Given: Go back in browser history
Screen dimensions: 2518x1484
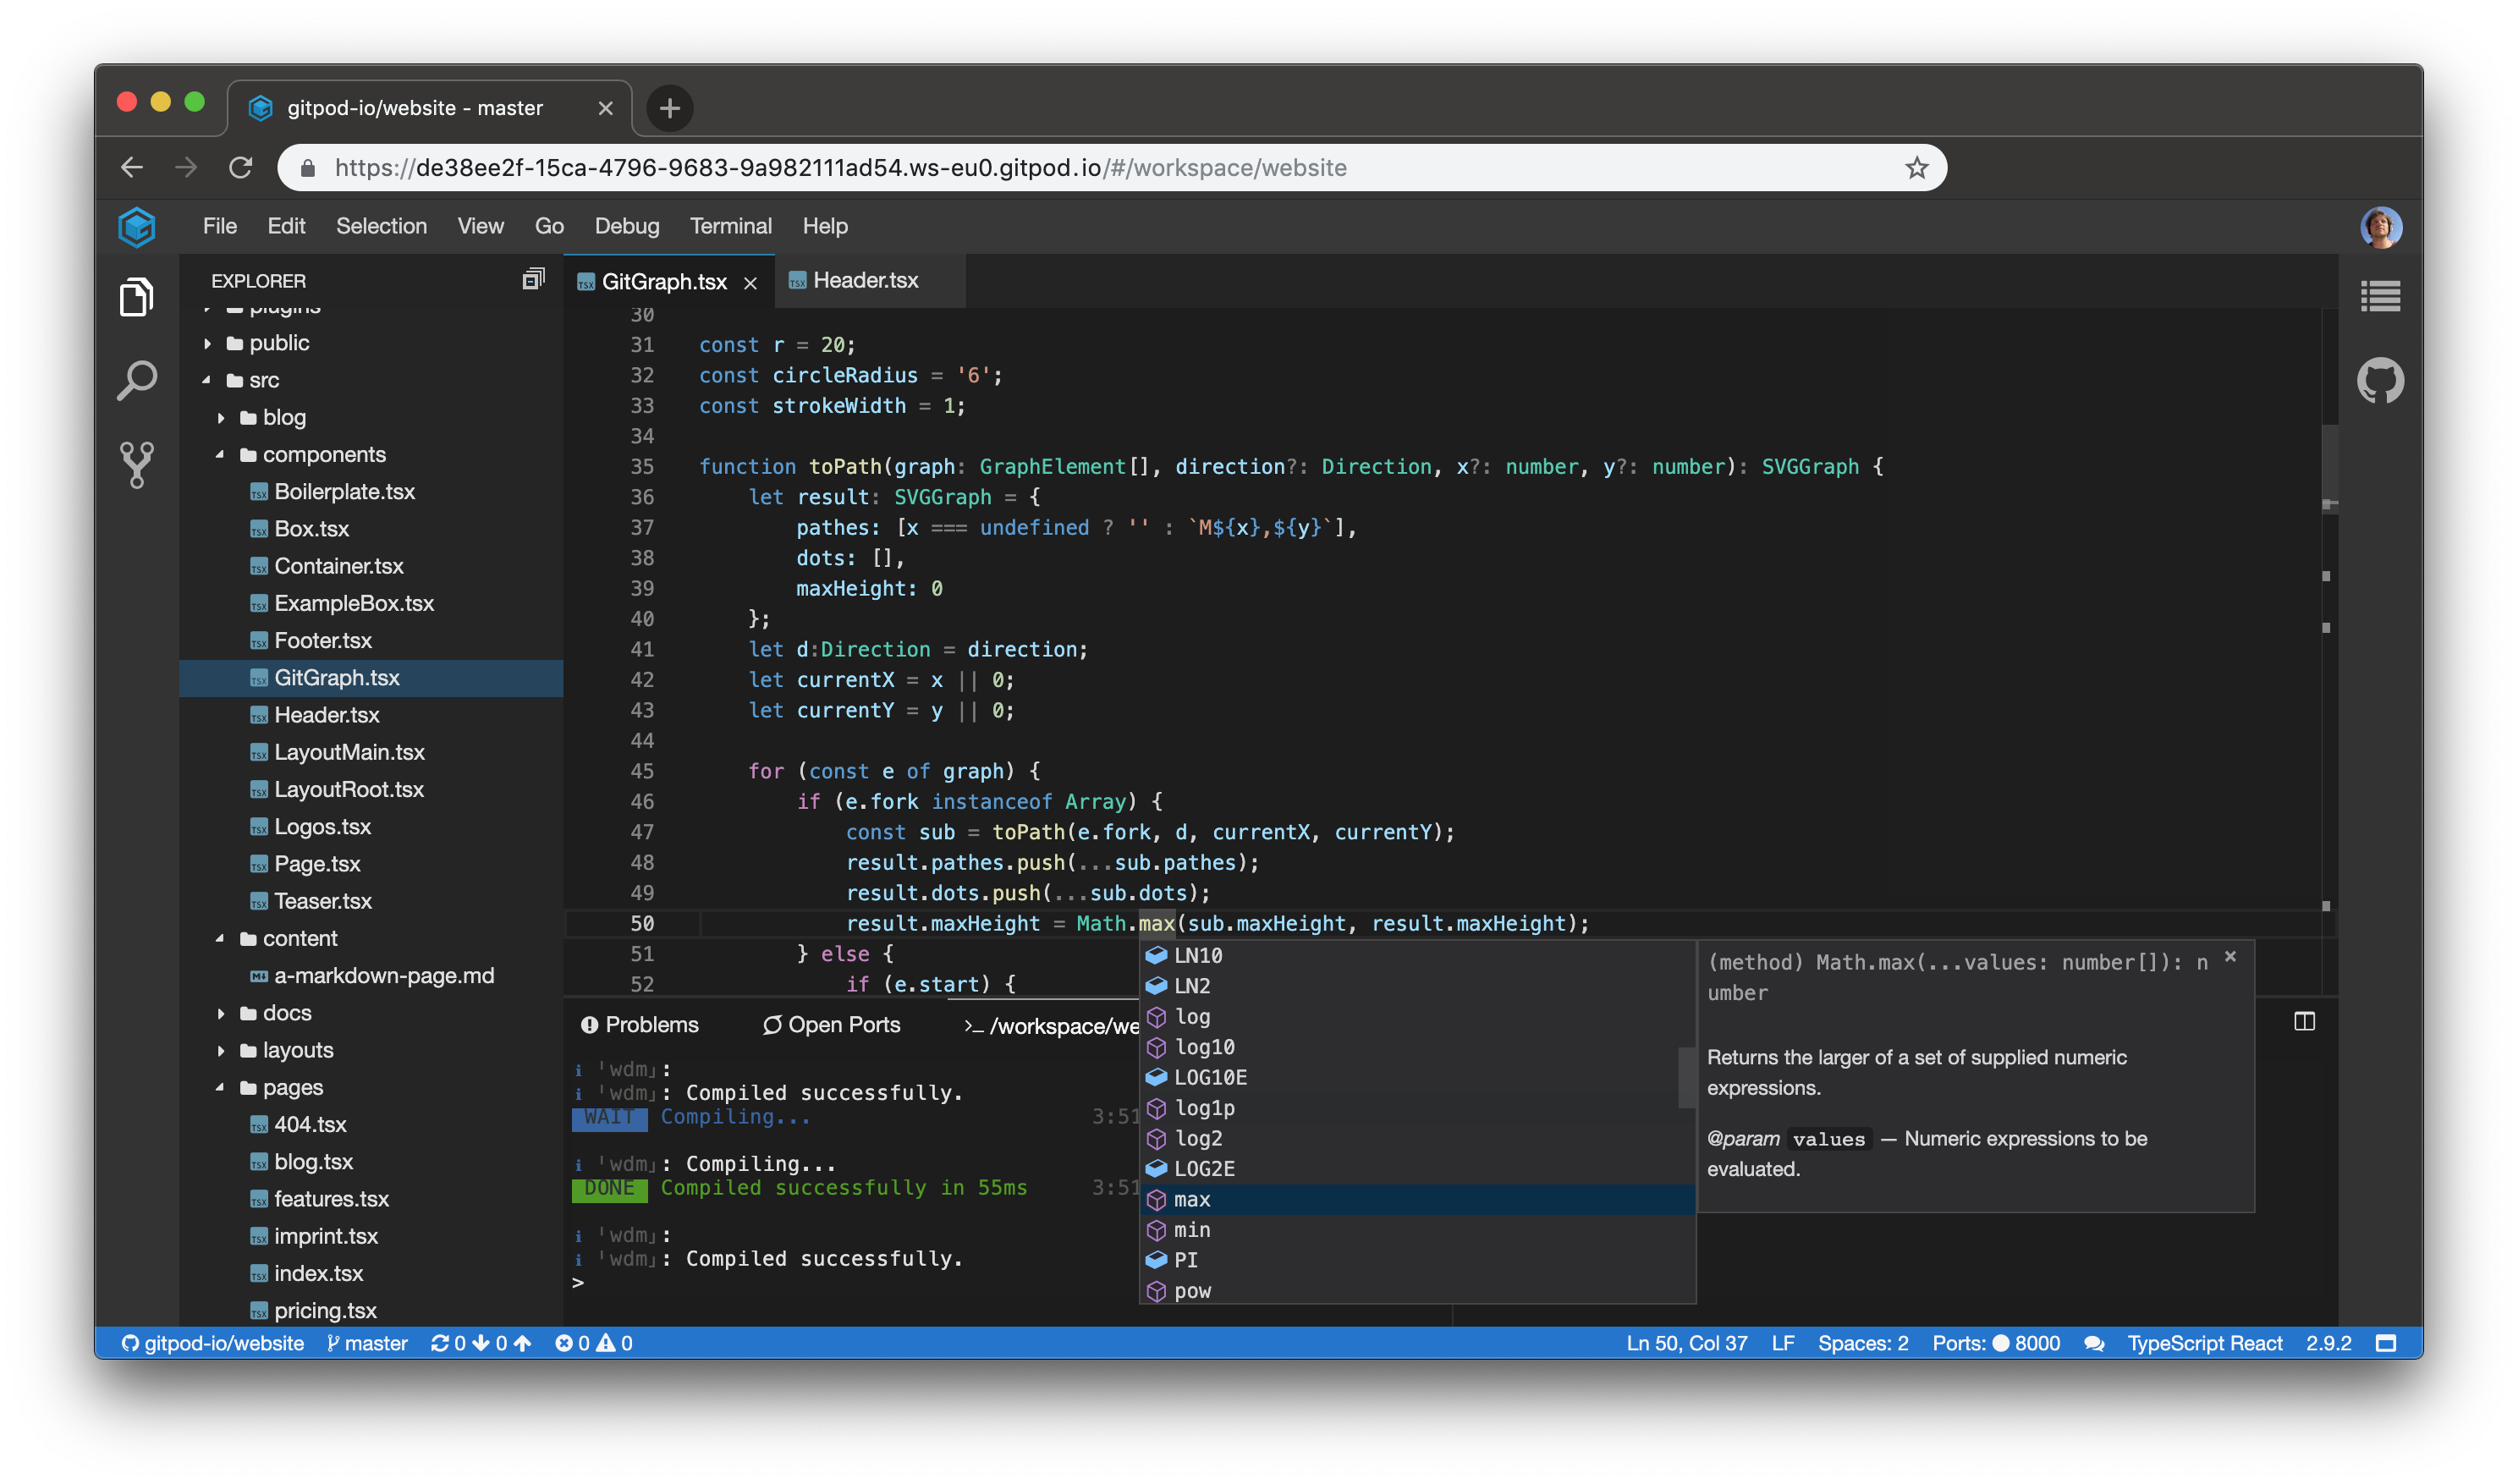Looking at the screenshot, I should point(132,168).
